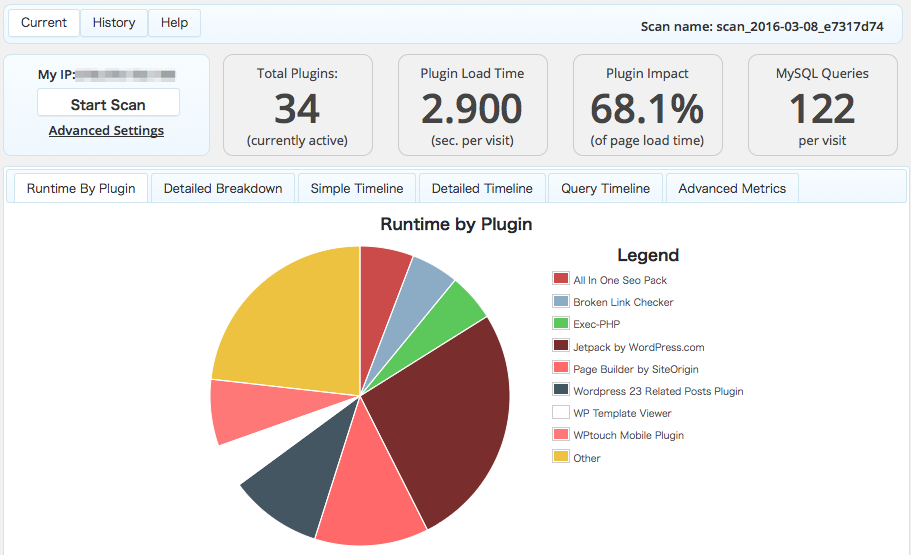
Task: Switch to the History tab
Action: (x=114, y=23)
